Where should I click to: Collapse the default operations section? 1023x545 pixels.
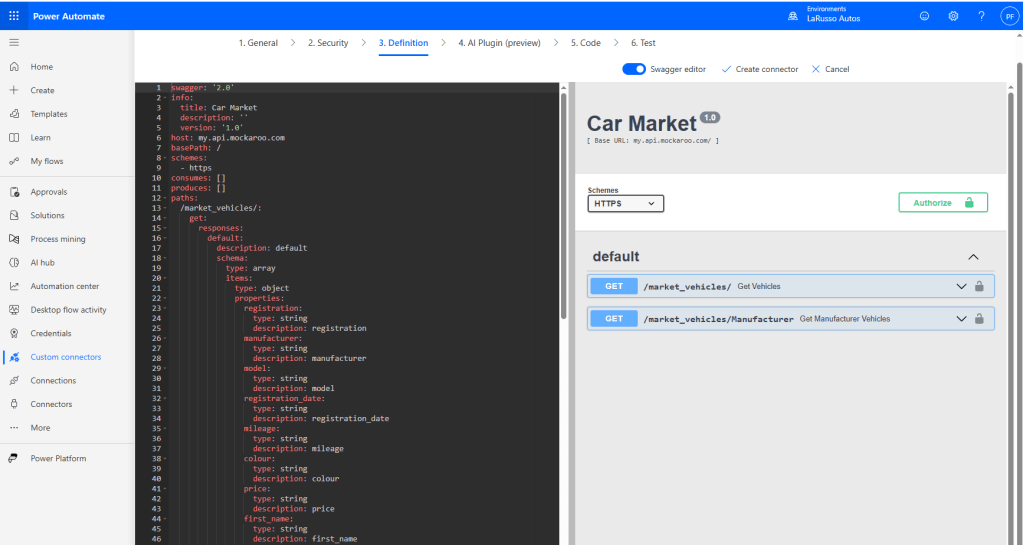[973, 257]
